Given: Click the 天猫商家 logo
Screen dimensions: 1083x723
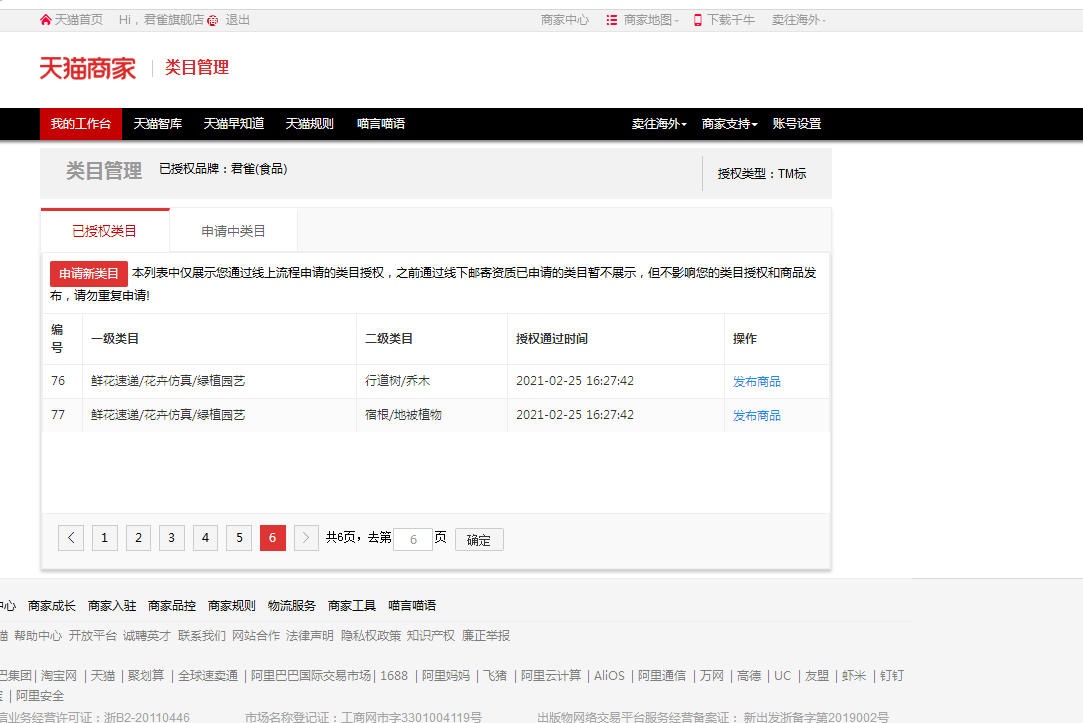Looking at the screenshot, I should tap(88, 68).
